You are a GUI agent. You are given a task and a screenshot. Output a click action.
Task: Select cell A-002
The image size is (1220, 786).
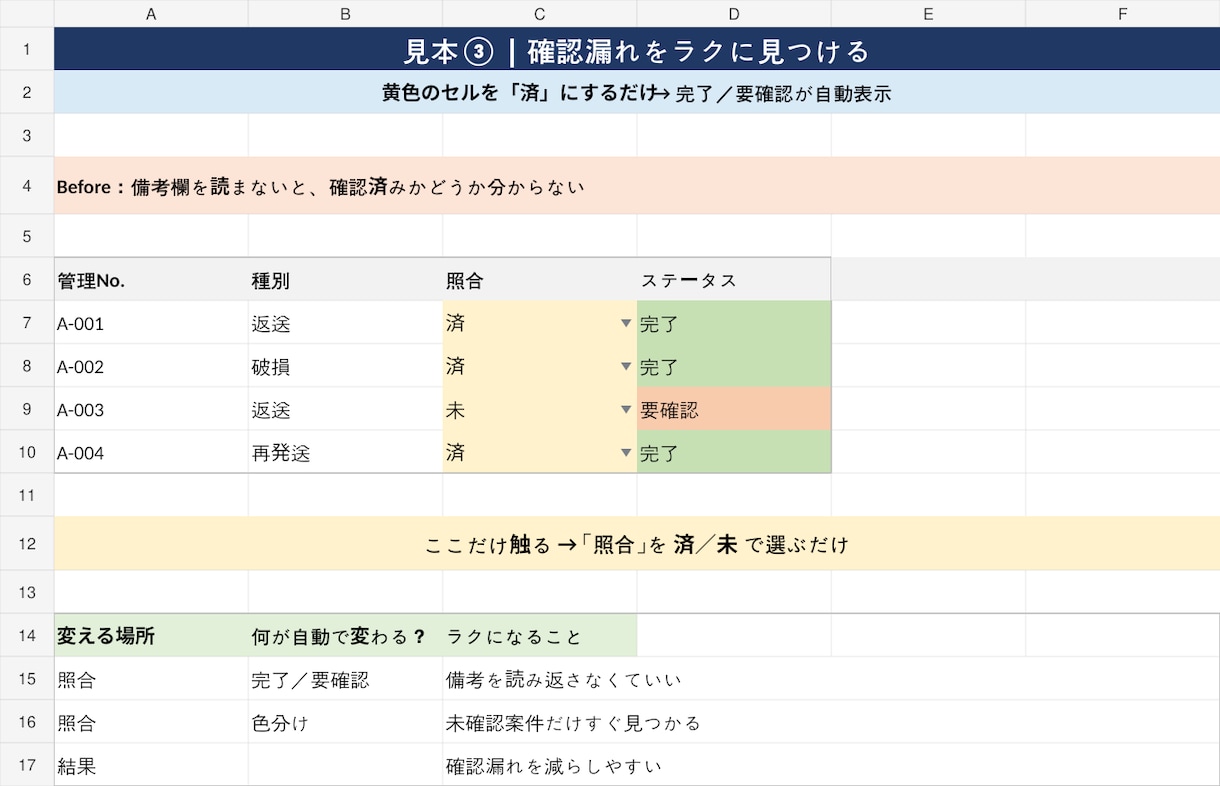(151, 366)
